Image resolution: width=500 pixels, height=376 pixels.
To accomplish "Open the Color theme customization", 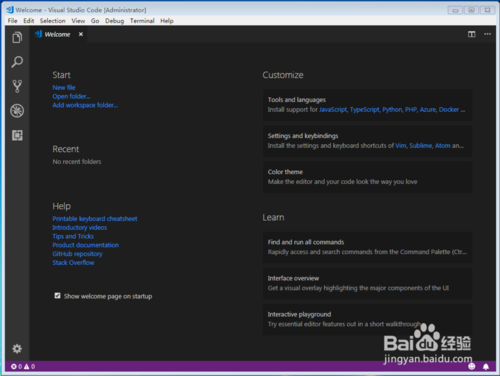I will 367,177.
